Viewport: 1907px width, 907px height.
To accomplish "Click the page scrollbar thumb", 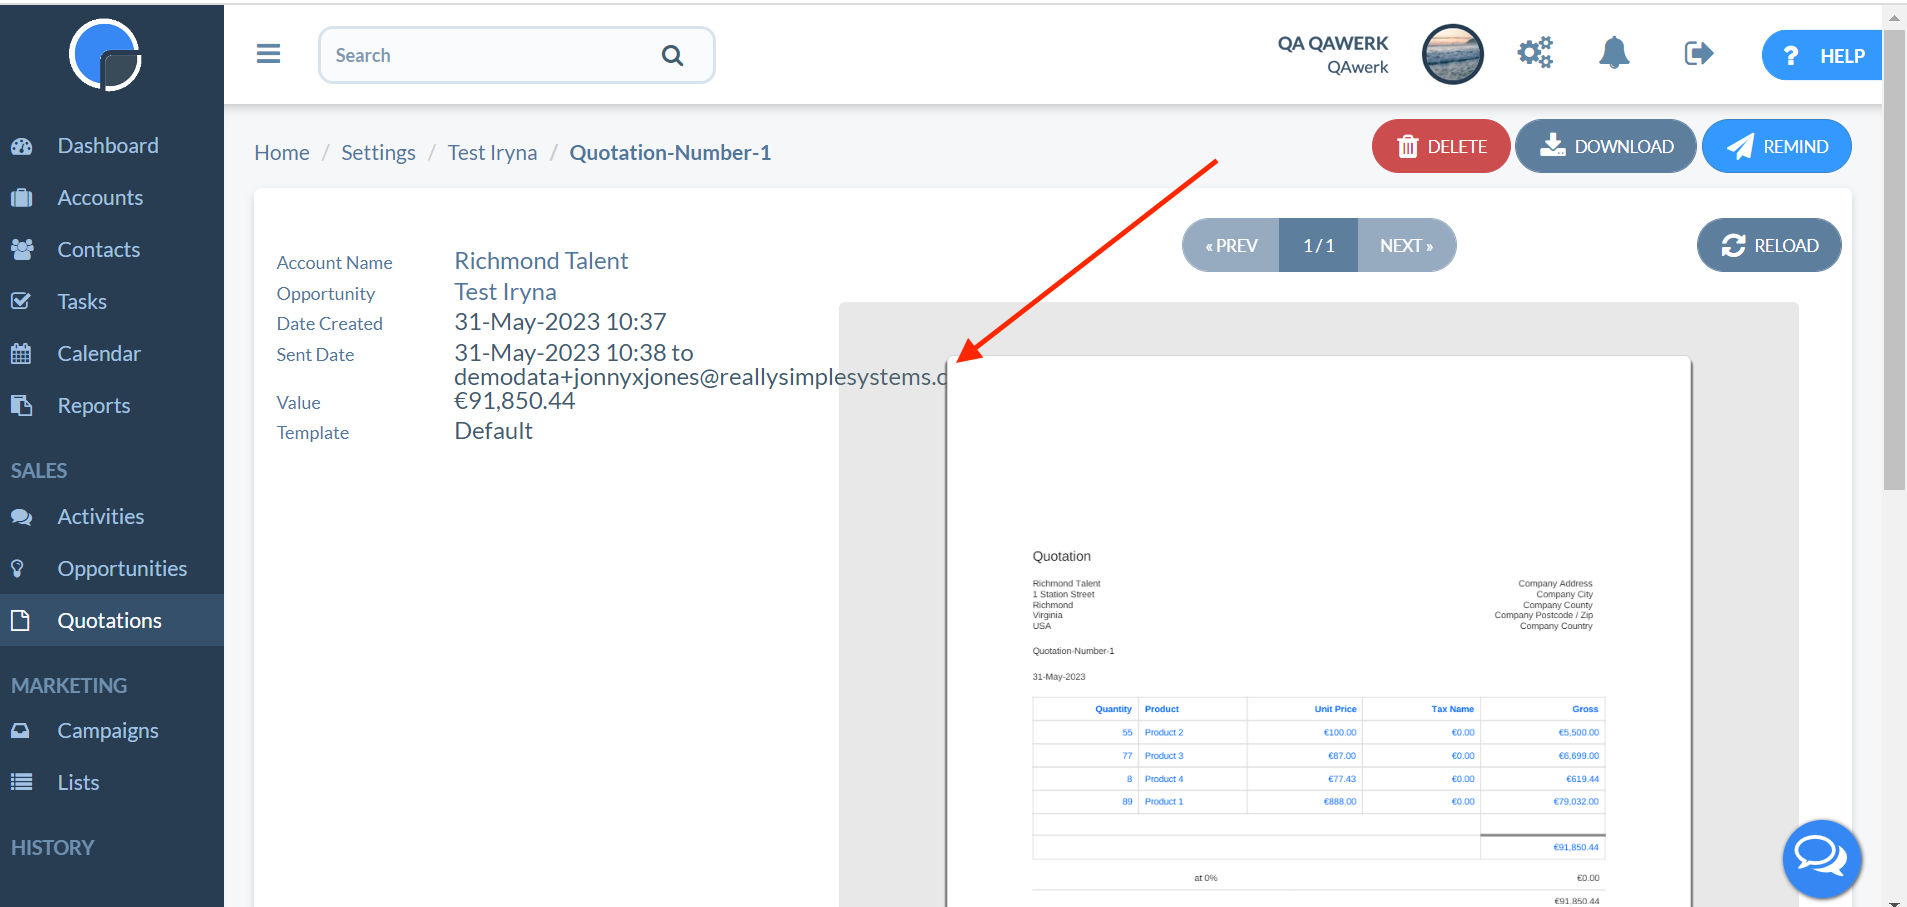I will click(x=1894, y=258).
